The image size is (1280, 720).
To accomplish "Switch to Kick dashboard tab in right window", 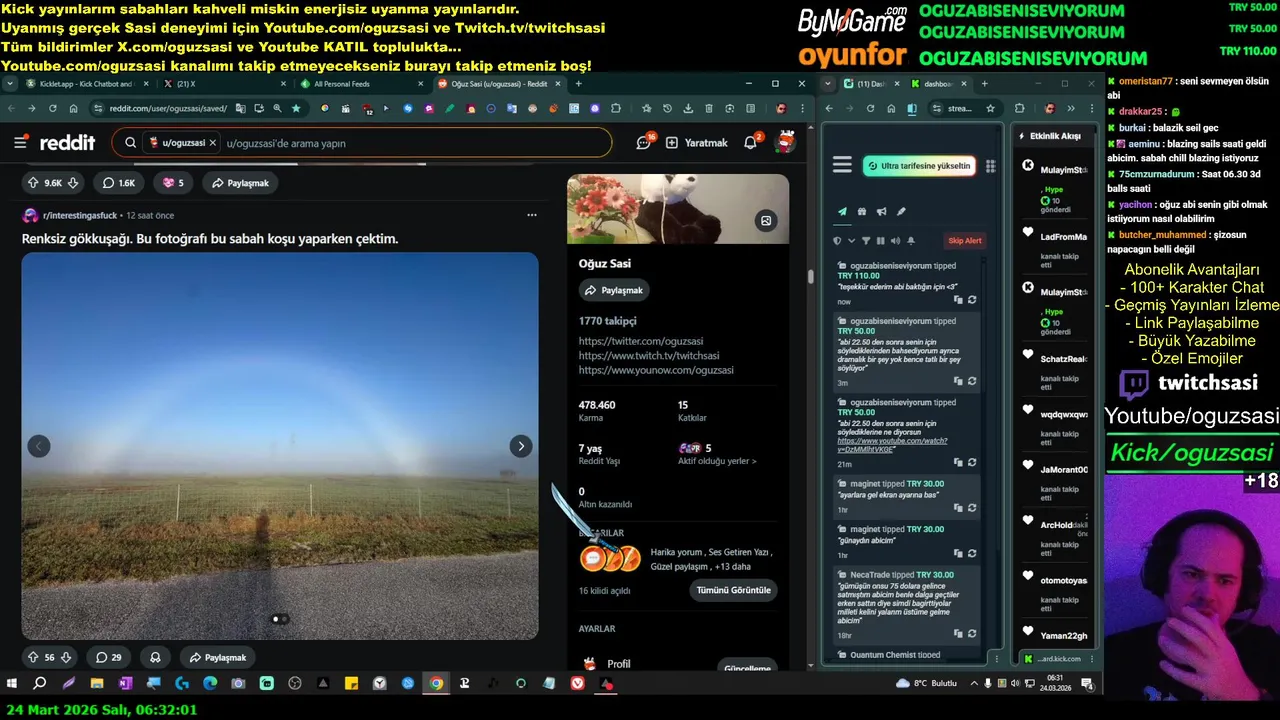I will [939, 84].
